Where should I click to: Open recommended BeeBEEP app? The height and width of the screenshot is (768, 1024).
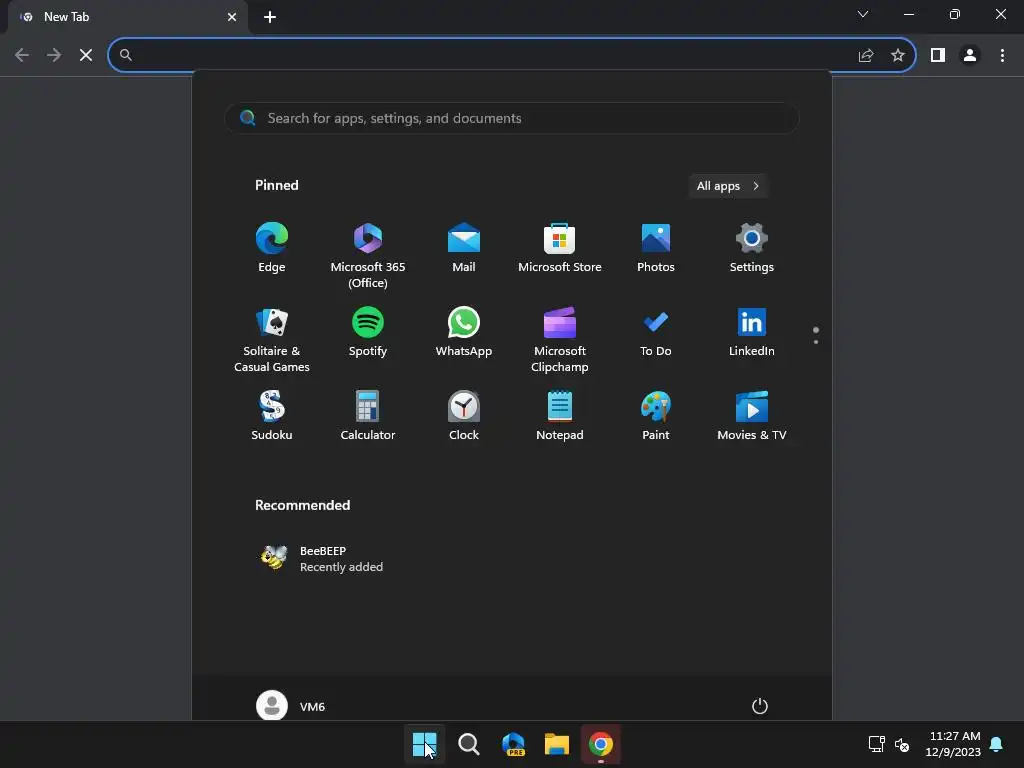point(321,558)
